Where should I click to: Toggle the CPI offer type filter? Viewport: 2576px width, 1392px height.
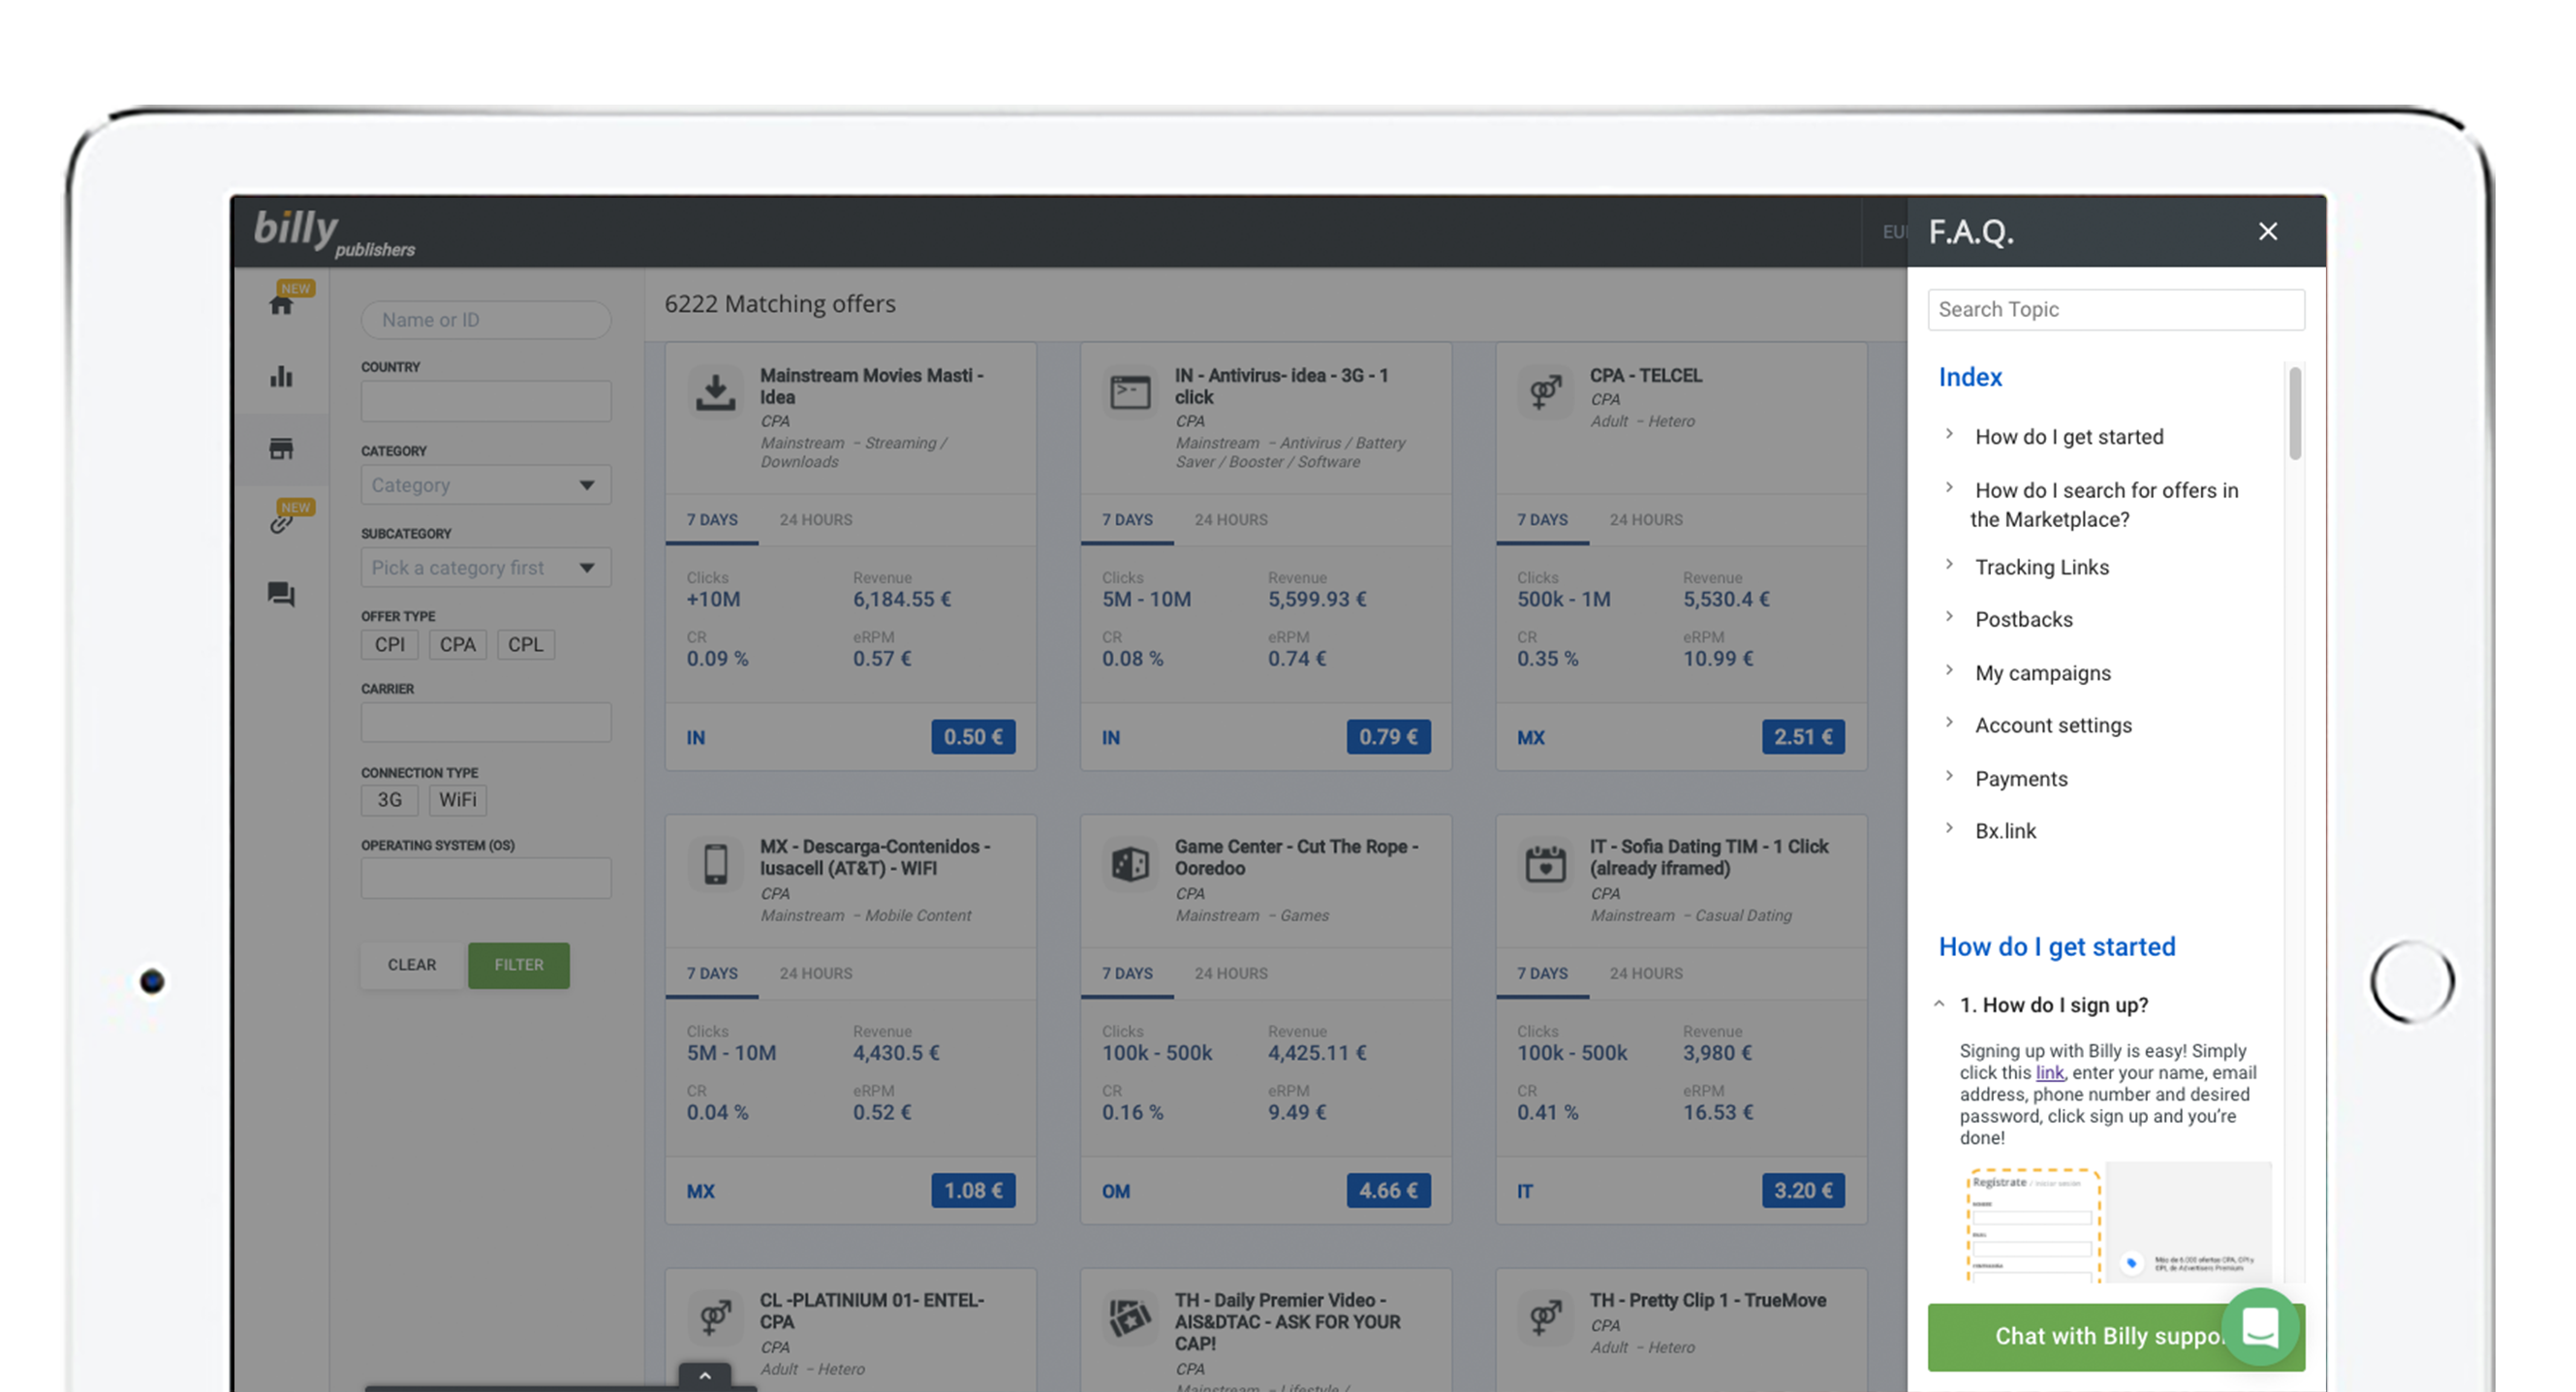pos(389,644)
